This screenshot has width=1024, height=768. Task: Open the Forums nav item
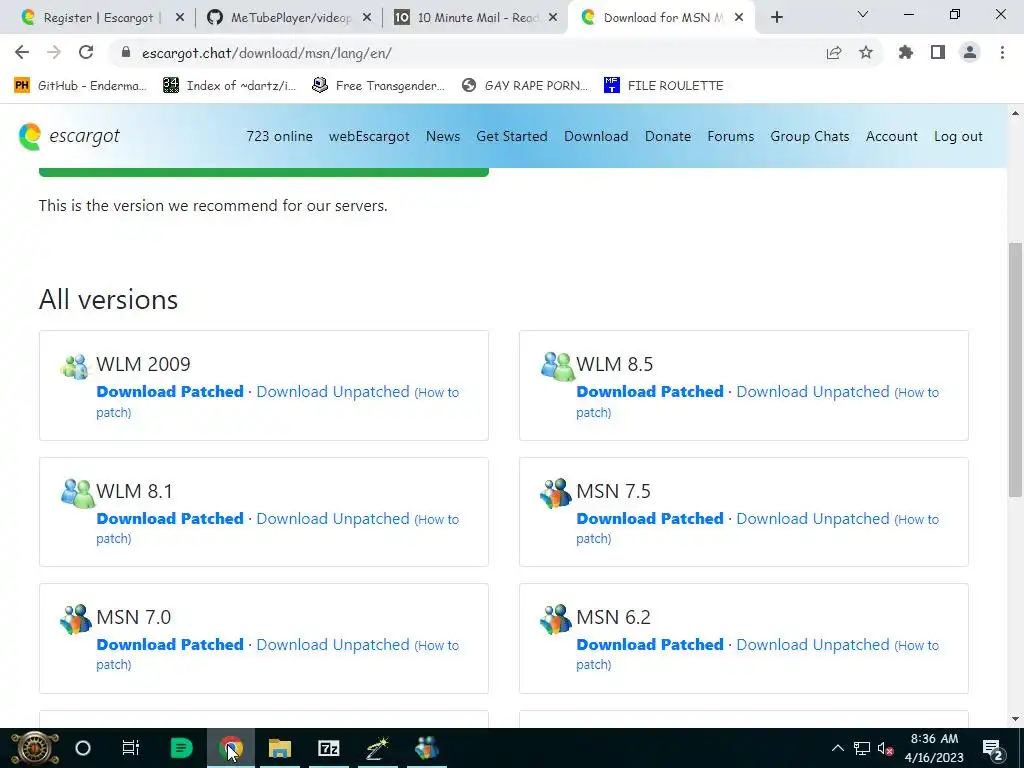731,136
